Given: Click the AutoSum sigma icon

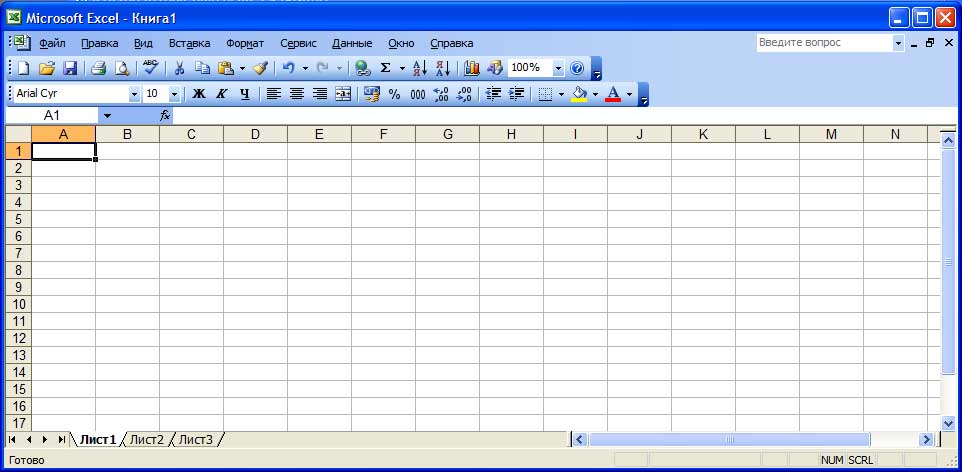Looking at the screenshot, I should coord(385,69).
